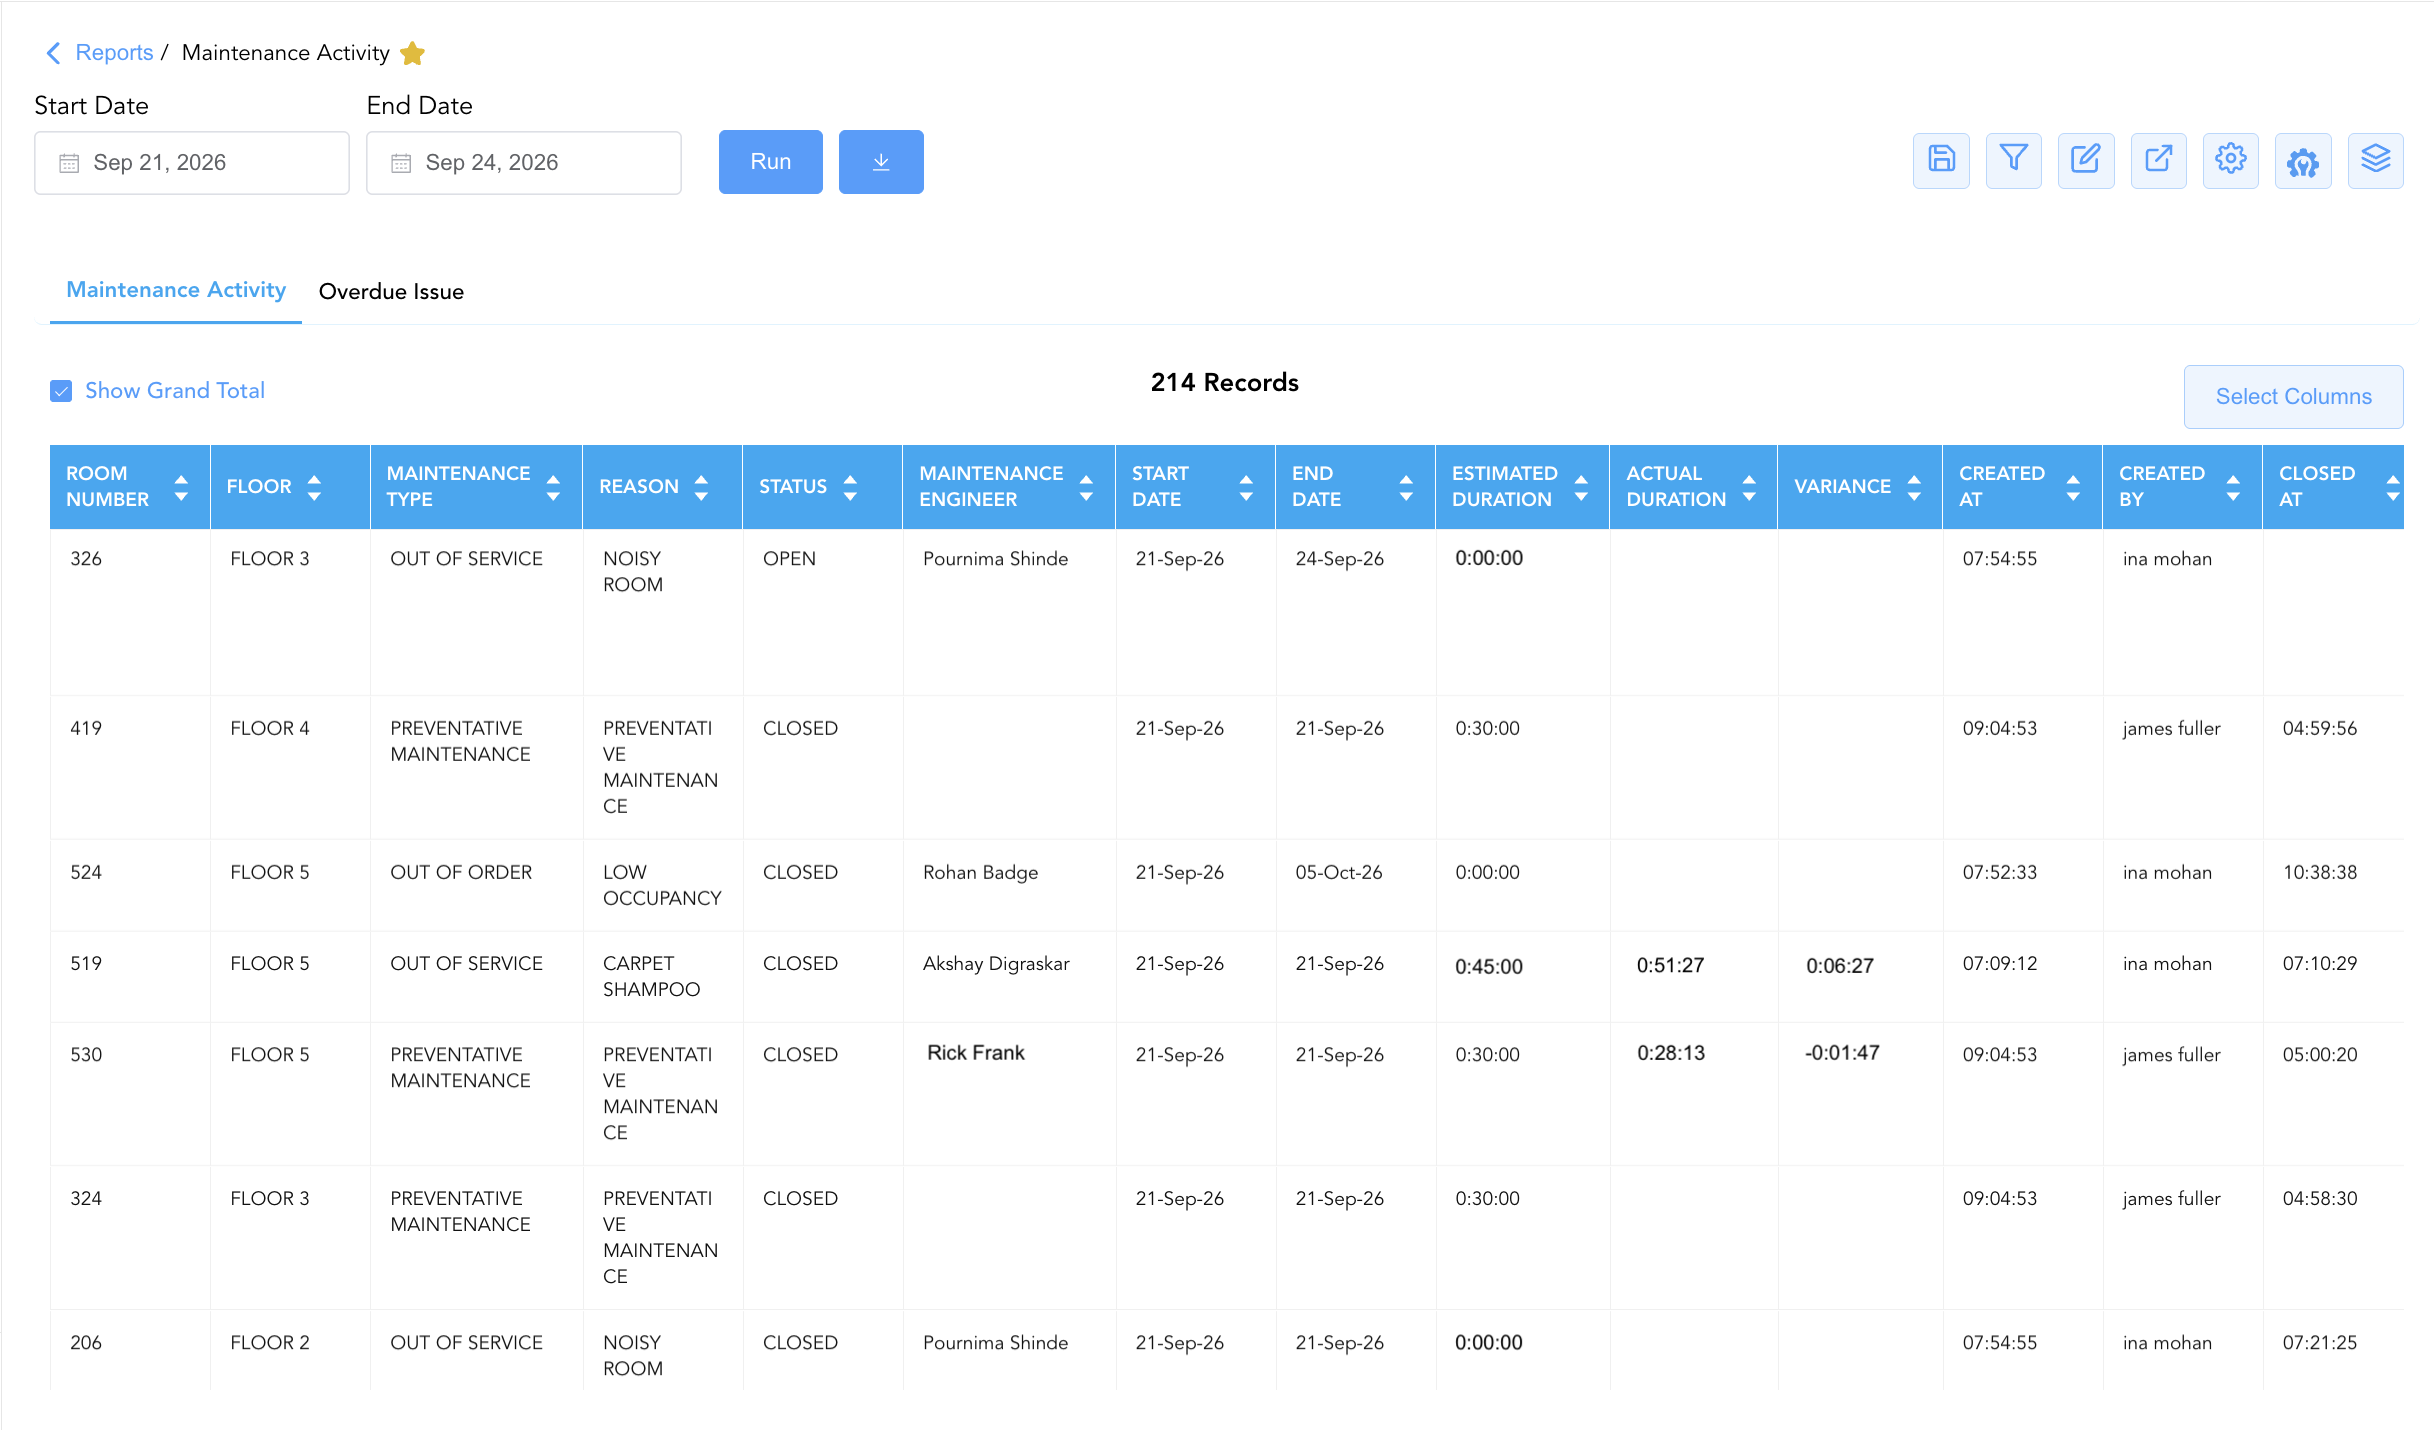Viewport: 2434px width, 1430px height.
Task: Click the layers stack icon
Action: coord(2375,160)
